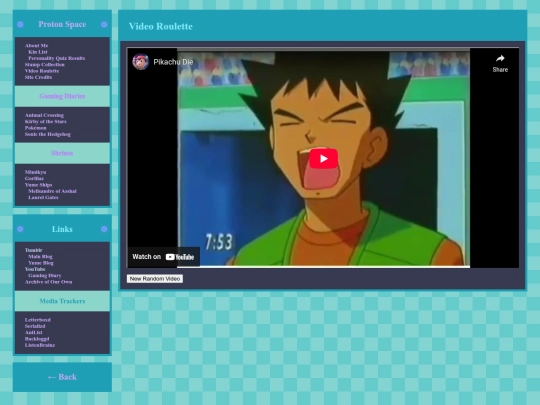Open the Serializd tracker link
The width and height of the screenshot is (540, 405).
pyautogui.click(x=35, y=326)
